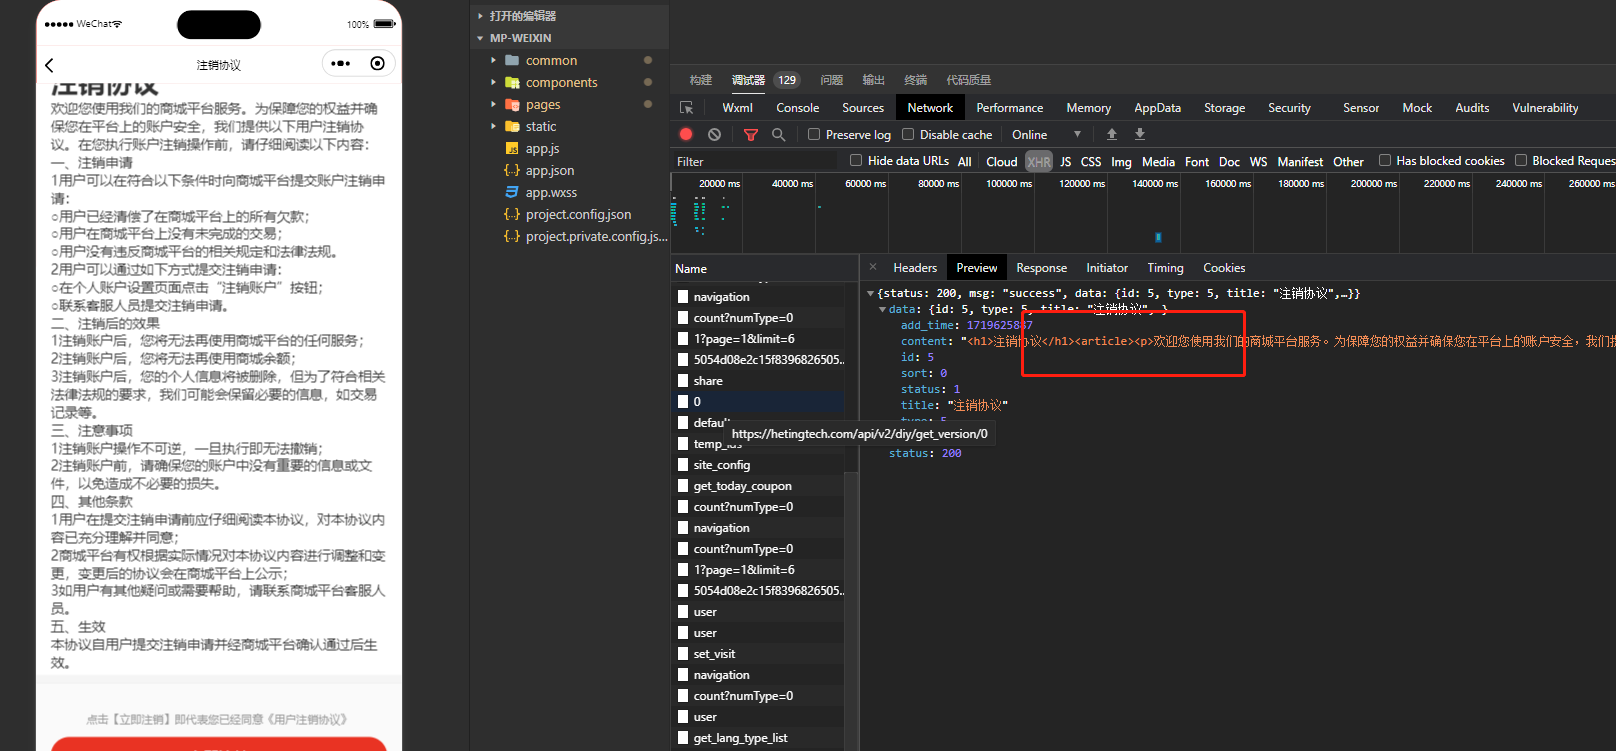Click the app.json file icon
Image resolution: width=1616 pixels, height=751 pixels.
[512, 170]
